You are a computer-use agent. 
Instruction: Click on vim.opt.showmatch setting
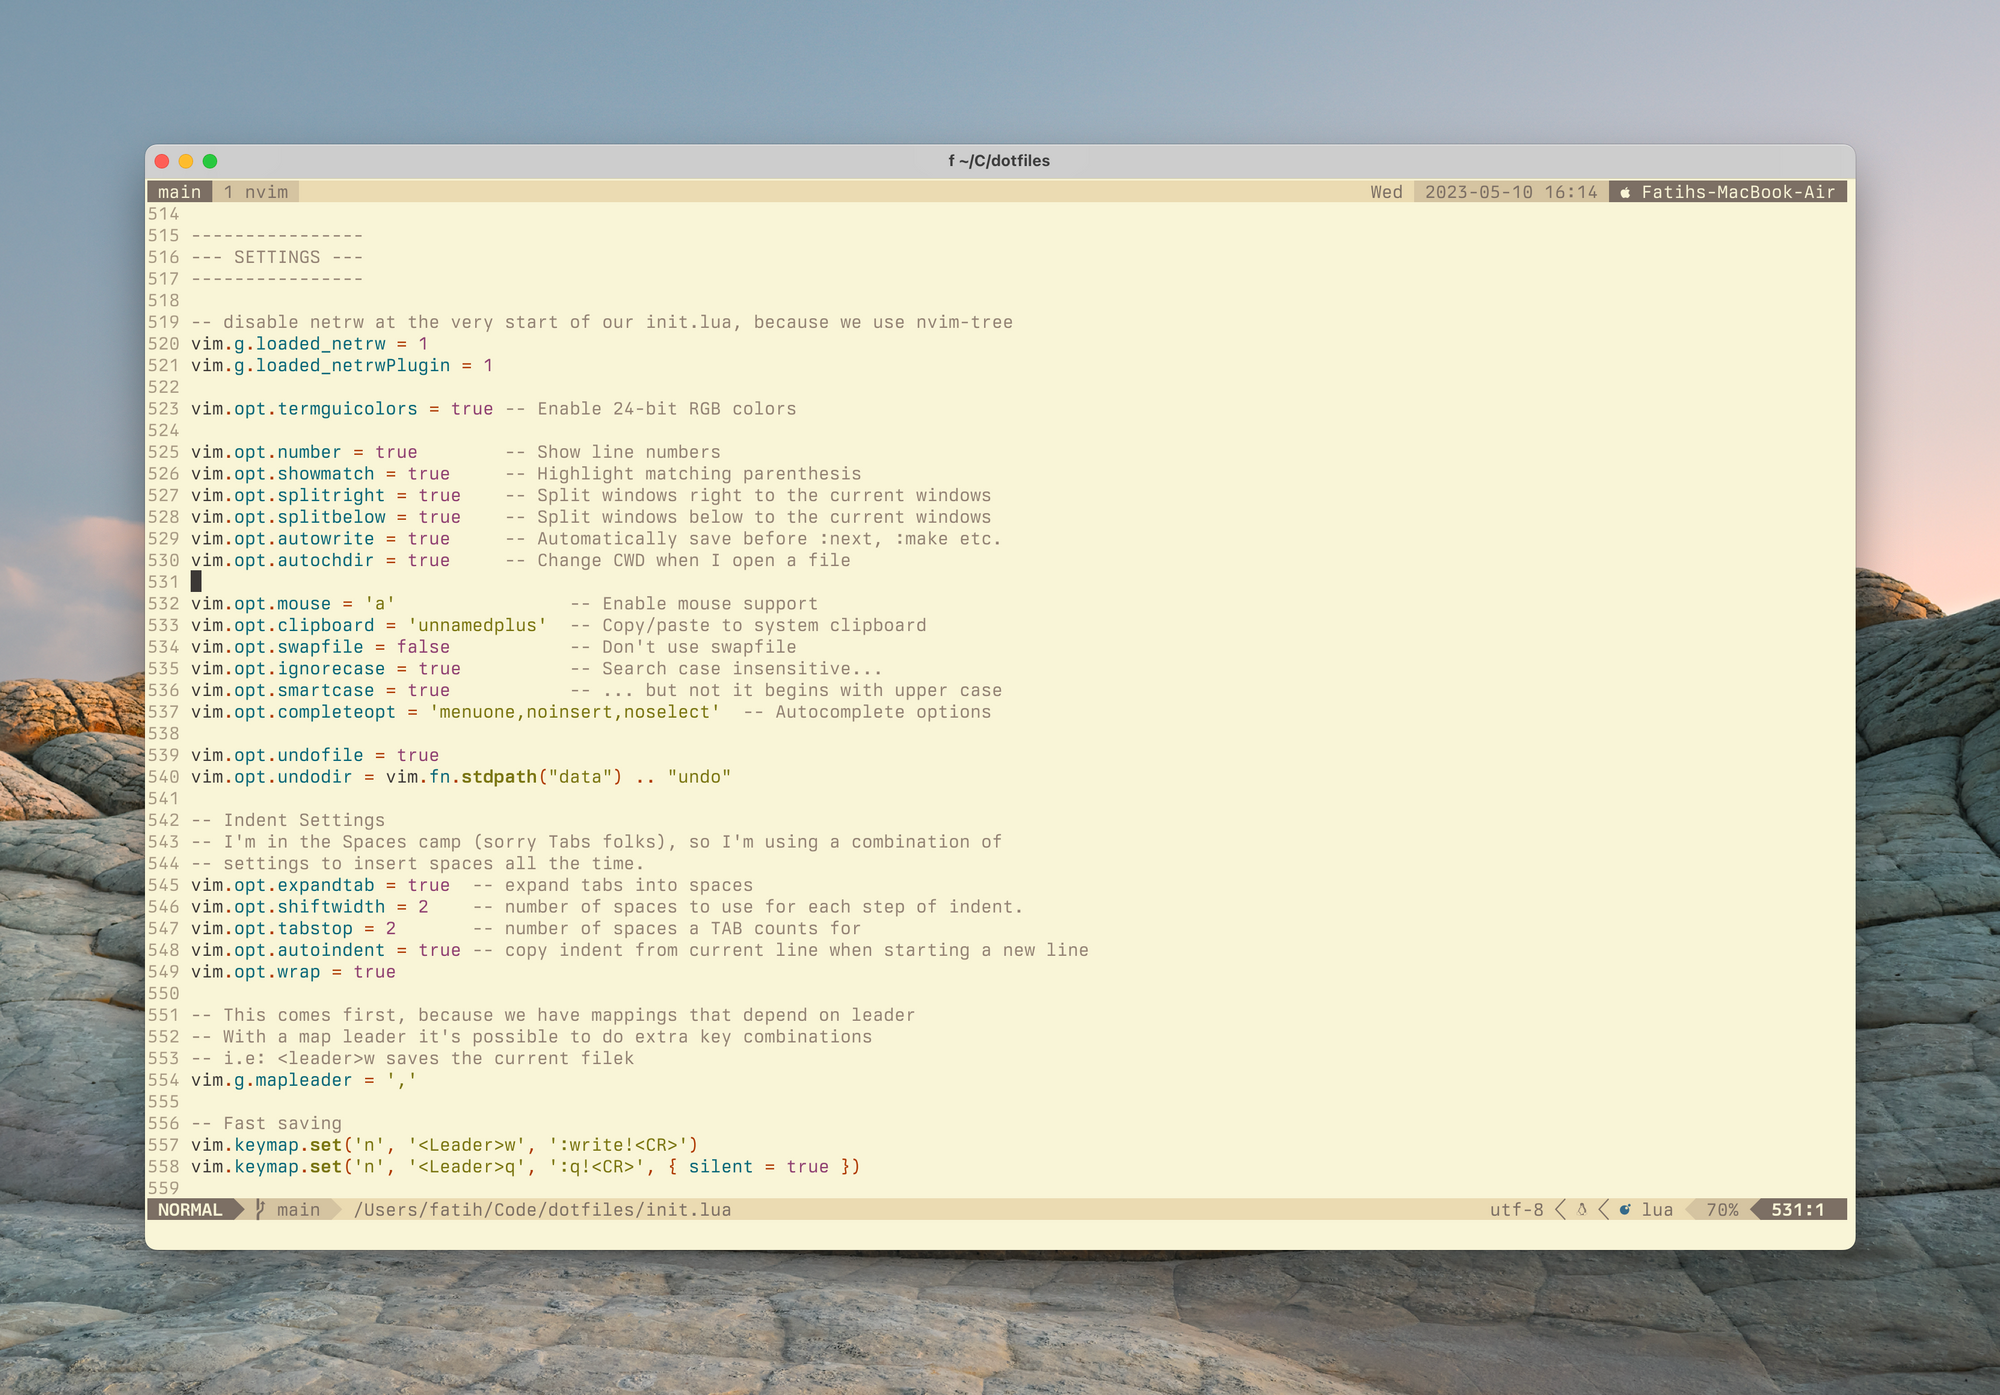pos(320,474)
